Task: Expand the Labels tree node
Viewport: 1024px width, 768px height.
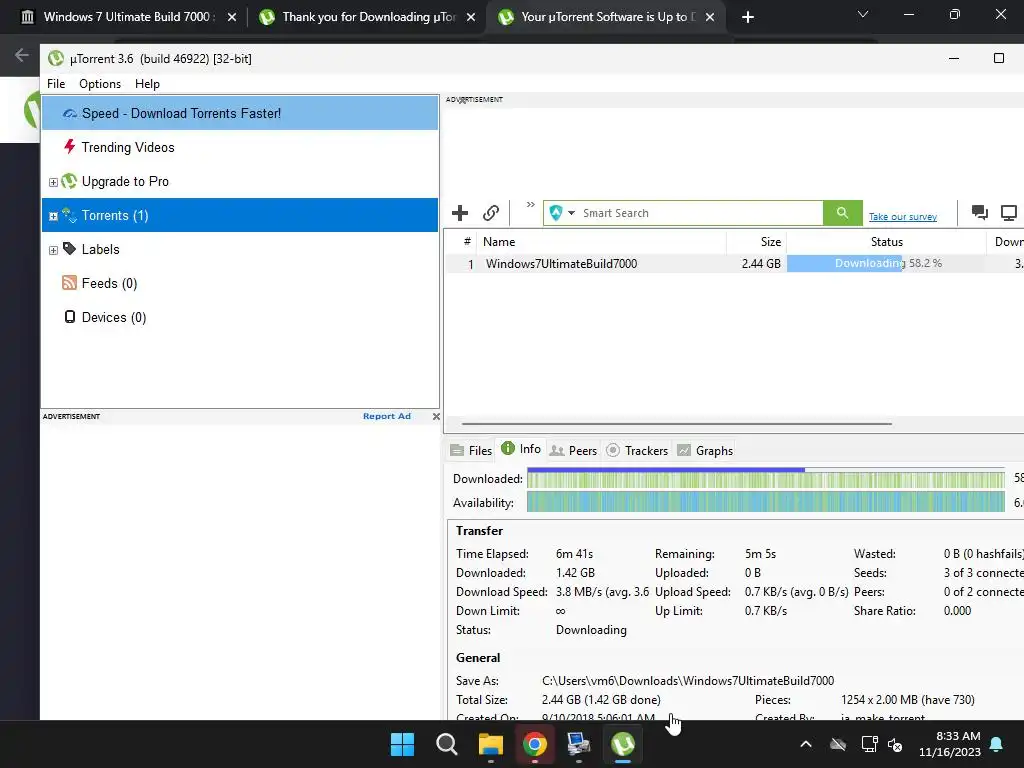Action: (x=54, y=250)
